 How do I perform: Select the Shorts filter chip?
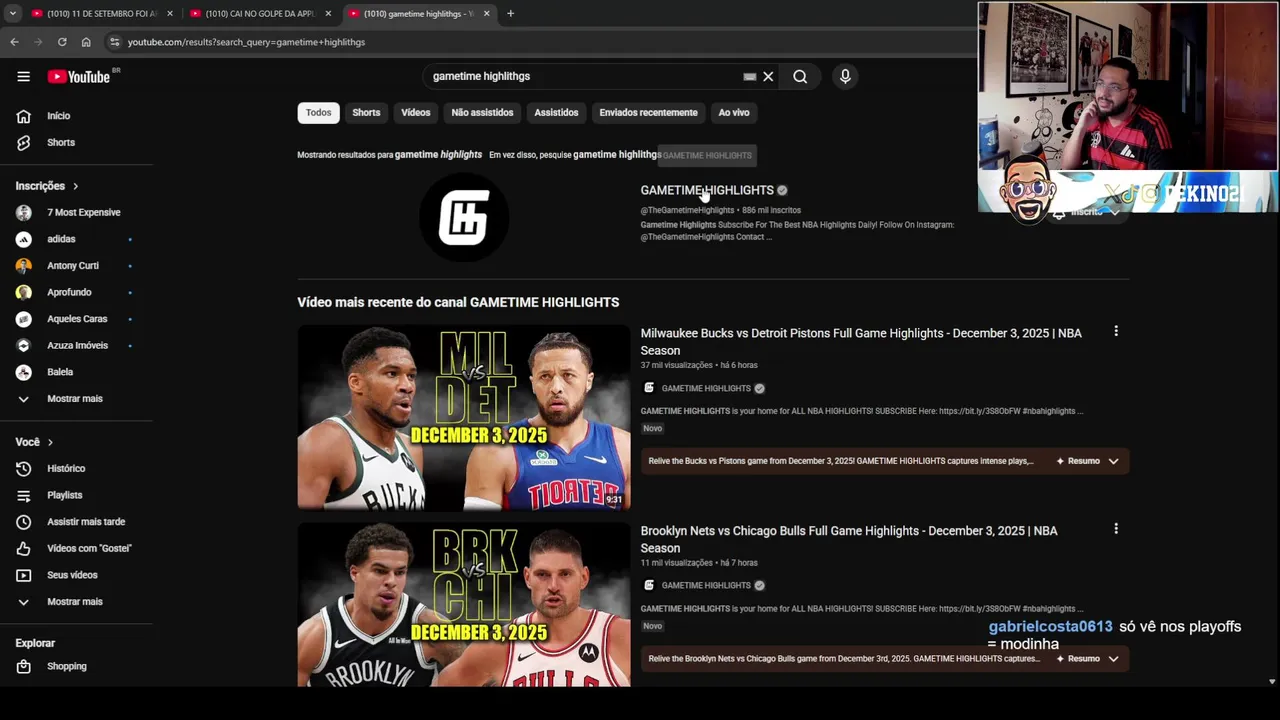(x=366, y=113)
